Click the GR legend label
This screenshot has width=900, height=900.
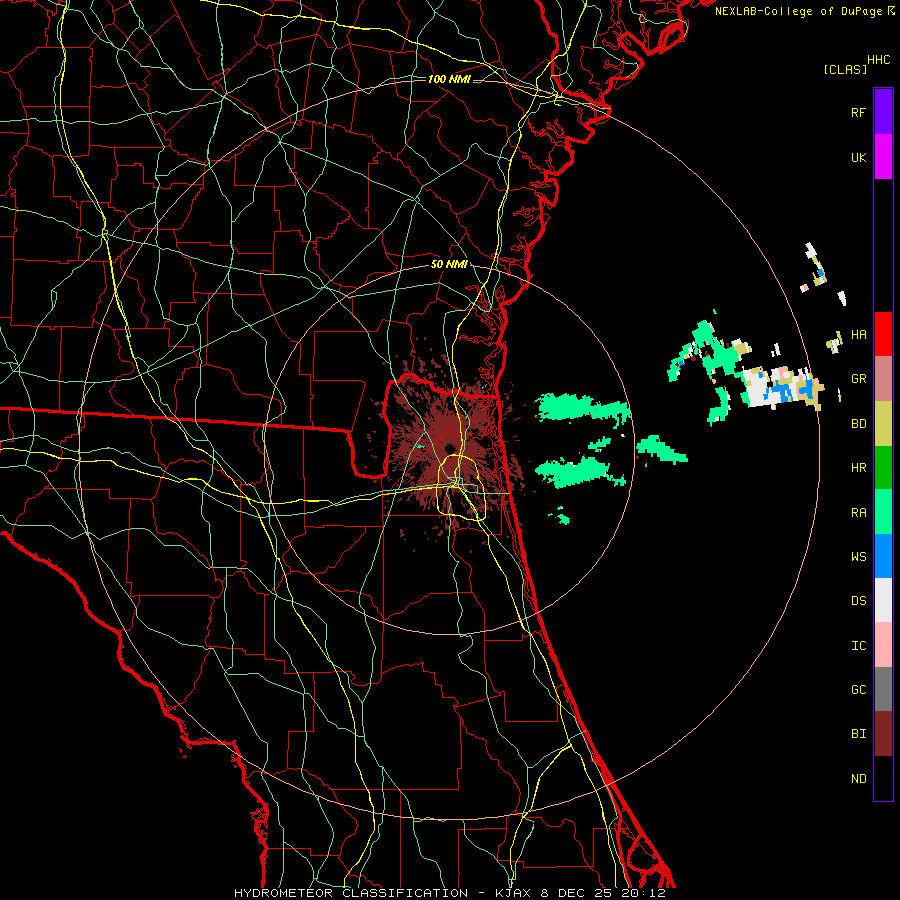click(858, 379)
